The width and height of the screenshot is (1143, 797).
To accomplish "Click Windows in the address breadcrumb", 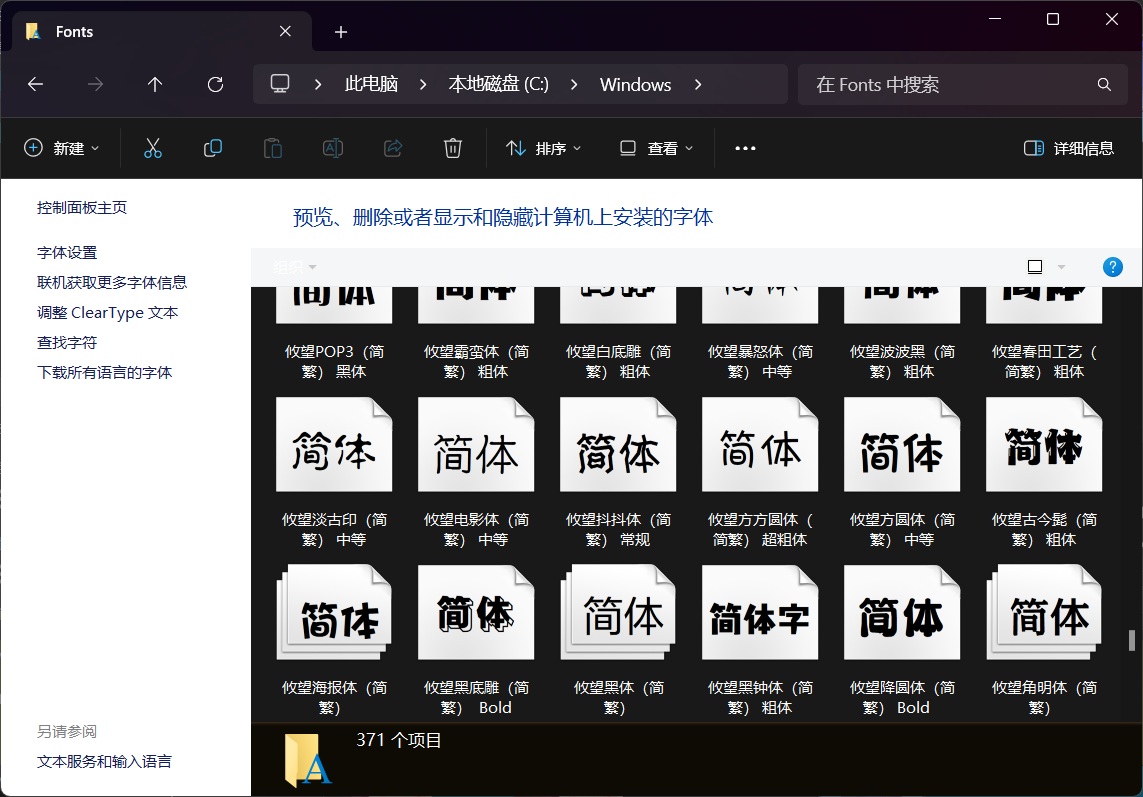I will [635, 85].
